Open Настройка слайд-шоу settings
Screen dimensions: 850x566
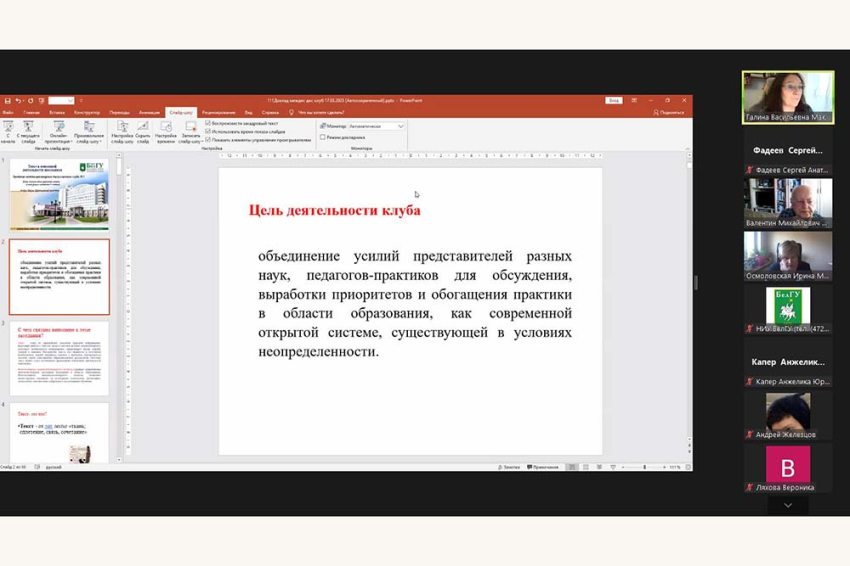coord(122,131)
